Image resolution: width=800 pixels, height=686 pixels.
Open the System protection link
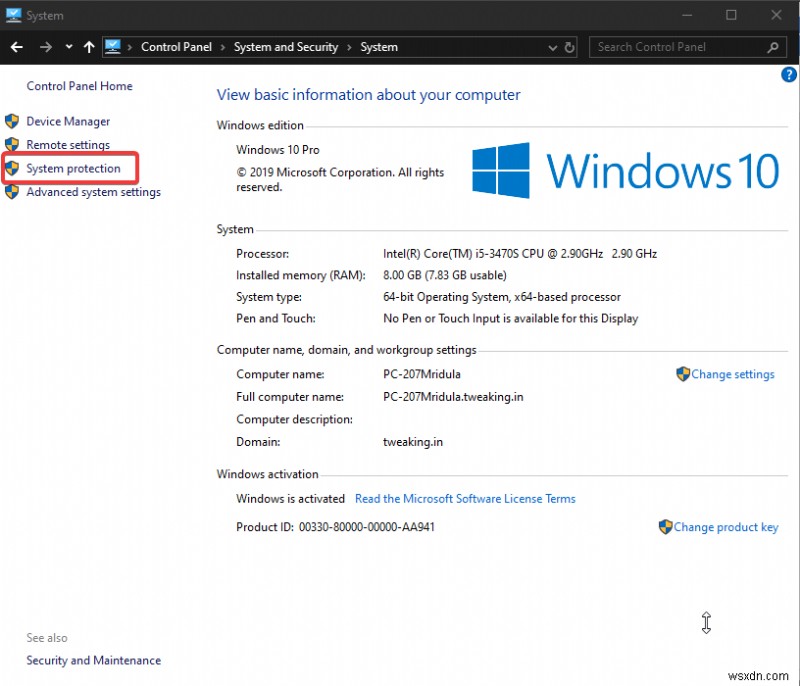[x=70, y=168]
